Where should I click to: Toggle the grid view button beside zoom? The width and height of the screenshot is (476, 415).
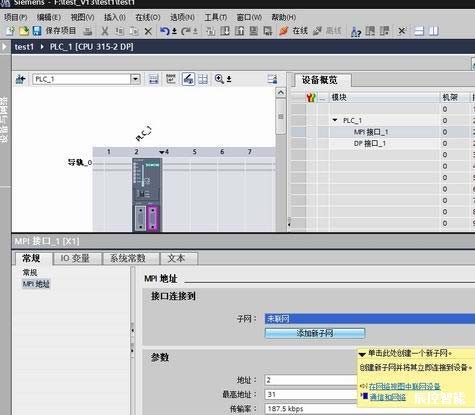click(x=203, y=79)
